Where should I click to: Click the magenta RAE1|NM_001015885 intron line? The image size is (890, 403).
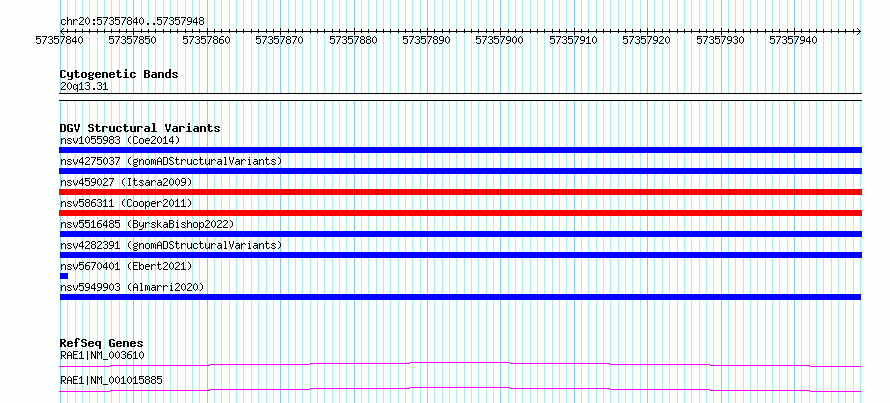(460, 389)
